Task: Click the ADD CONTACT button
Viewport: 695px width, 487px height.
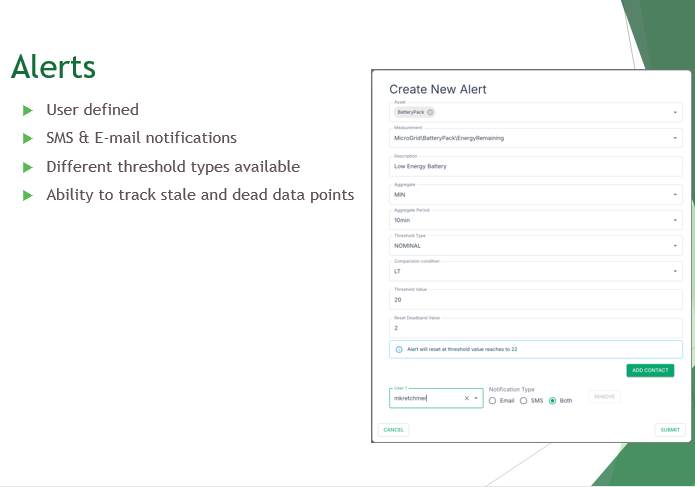Action: tap(650, 370)
